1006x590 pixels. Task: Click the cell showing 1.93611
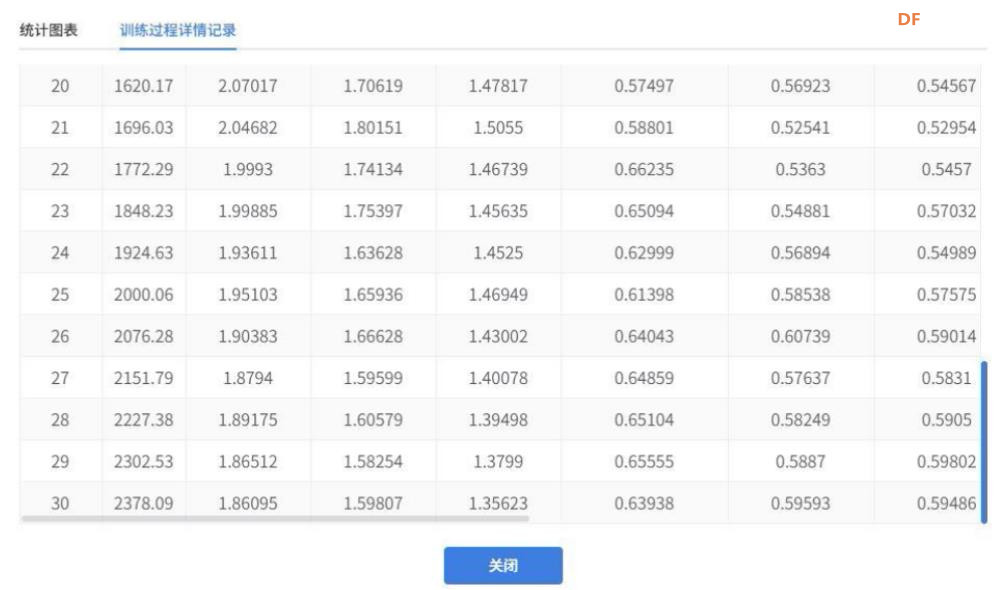point(248,253)
